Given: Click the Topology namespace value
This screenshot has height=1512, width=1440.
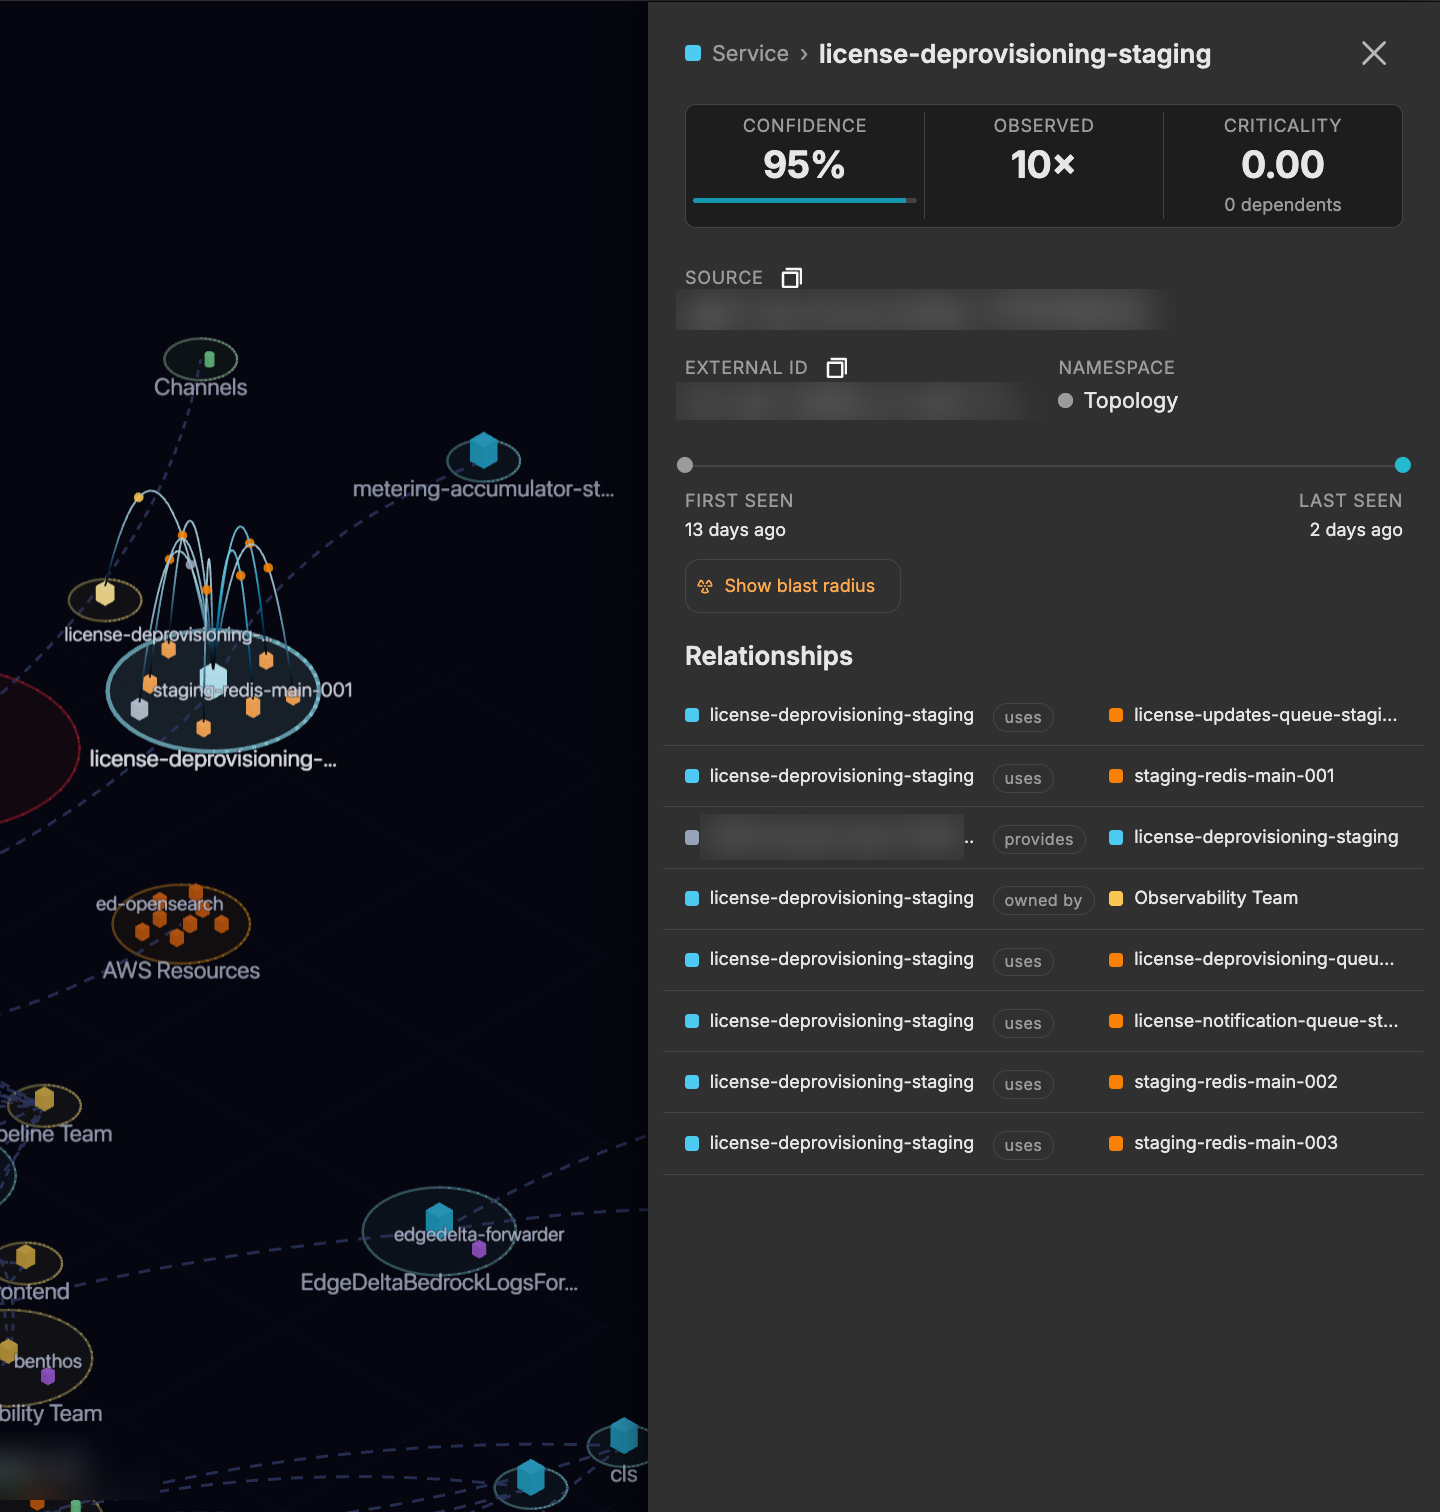Looking at the screenshot, I should coord(1130,401).
